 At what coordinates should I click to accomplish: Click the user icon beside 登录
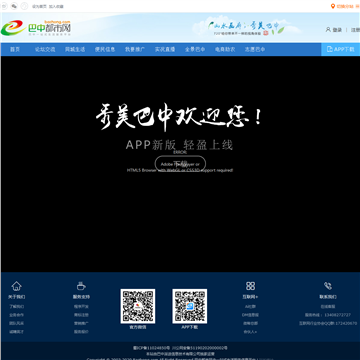[x=328, y=29]
